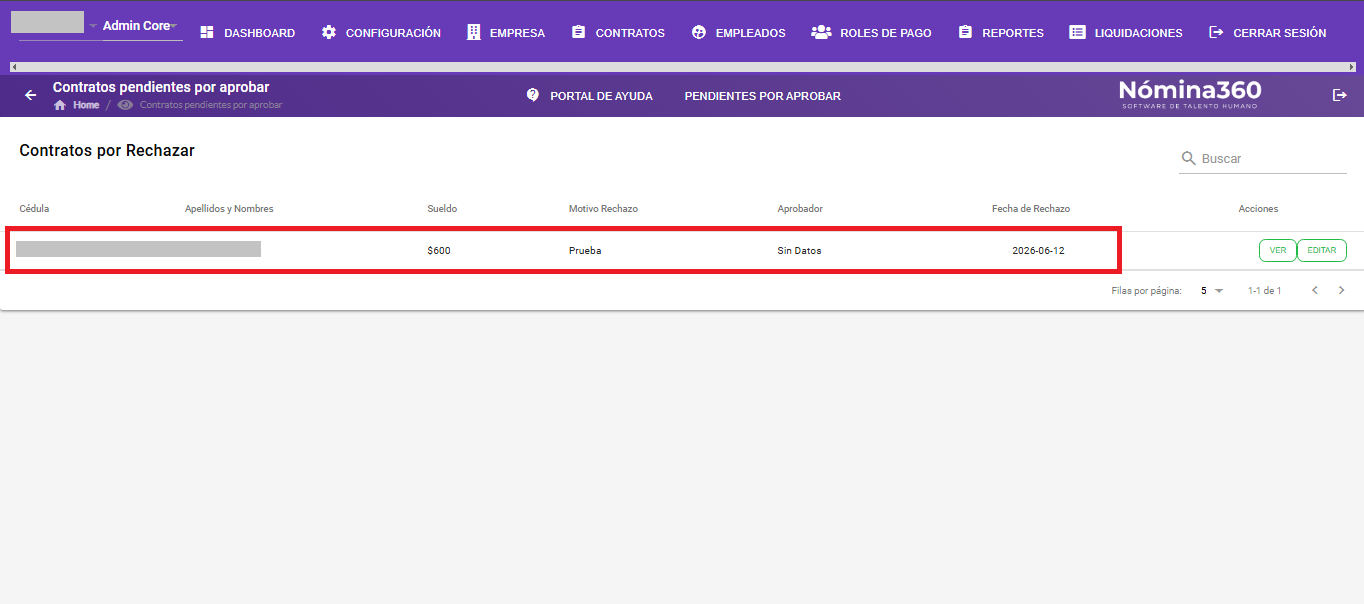Click EDITAR button for the contract
1364x604 pixels.
click(1322, 251)
